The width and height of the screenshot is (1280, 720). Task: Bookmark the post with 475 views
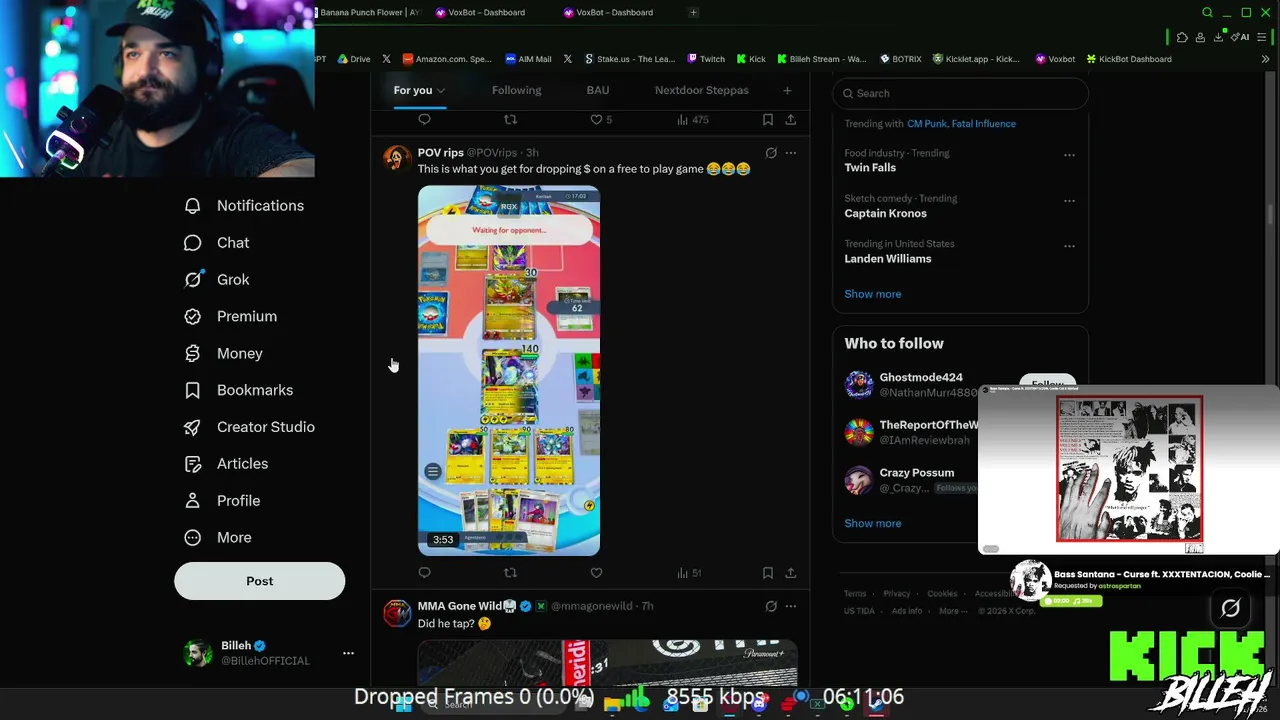click(x=767, y=120)
